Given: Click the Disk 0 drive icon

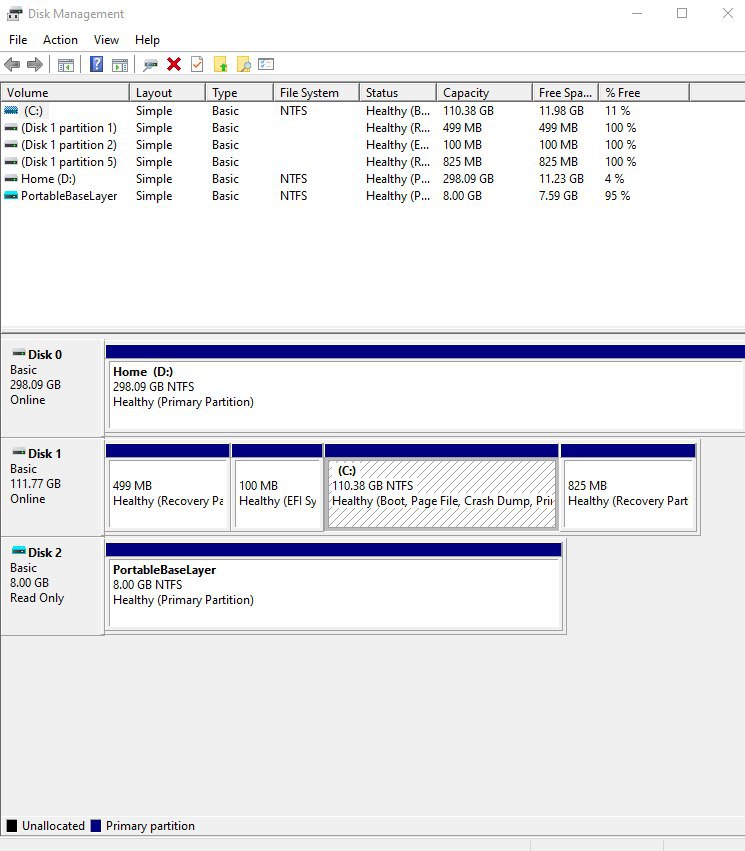Looking at the screenshot, I should (18, 353).
